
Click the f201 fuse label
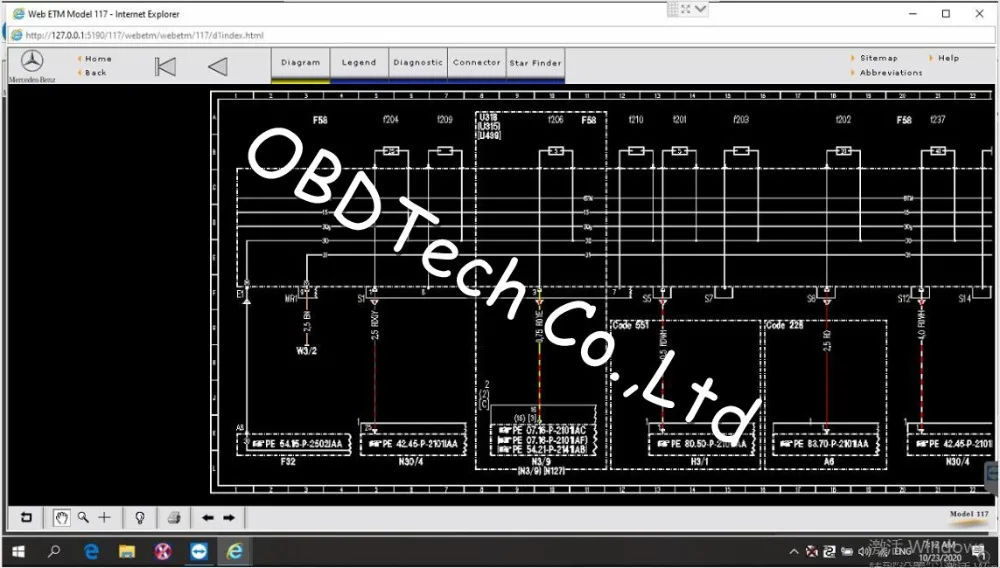(679, 120)
